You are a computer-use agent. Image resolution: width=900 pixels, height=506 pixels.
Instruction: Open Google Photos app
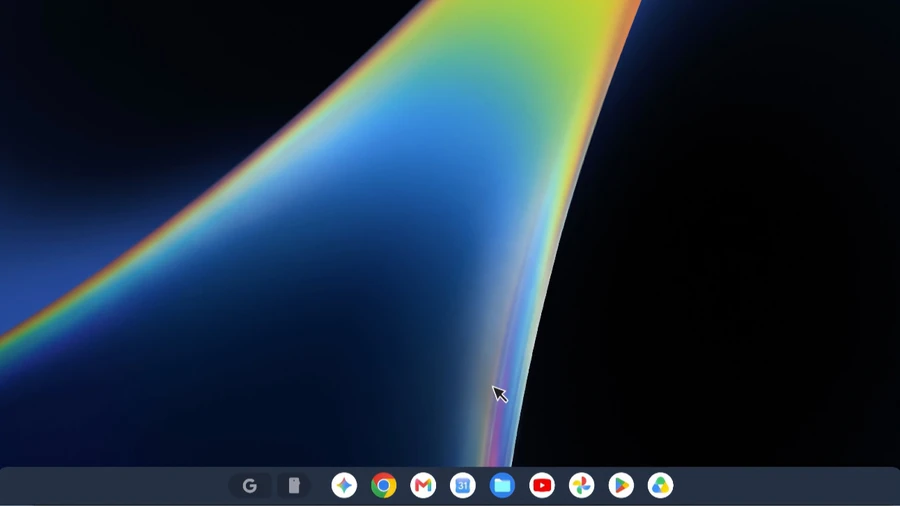click(x=581, y=485)
